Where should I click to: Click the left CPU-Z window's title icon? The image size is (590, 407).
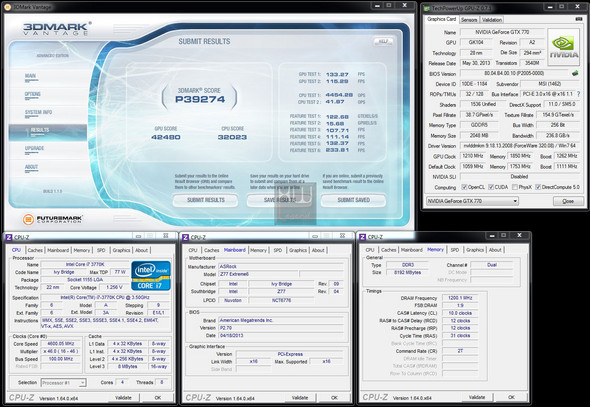coord(9,237)
